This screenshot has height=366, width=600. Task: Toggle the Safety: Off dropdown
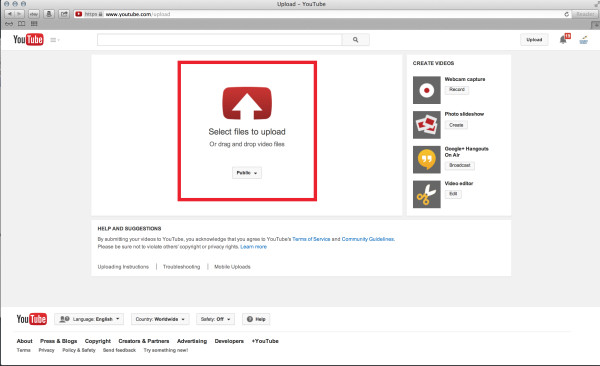[215, 319]
